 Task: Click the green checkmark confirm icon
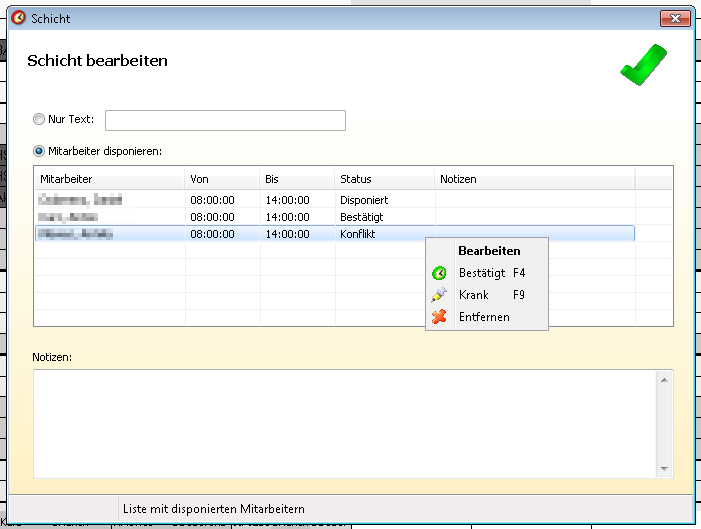coord(643,65)
